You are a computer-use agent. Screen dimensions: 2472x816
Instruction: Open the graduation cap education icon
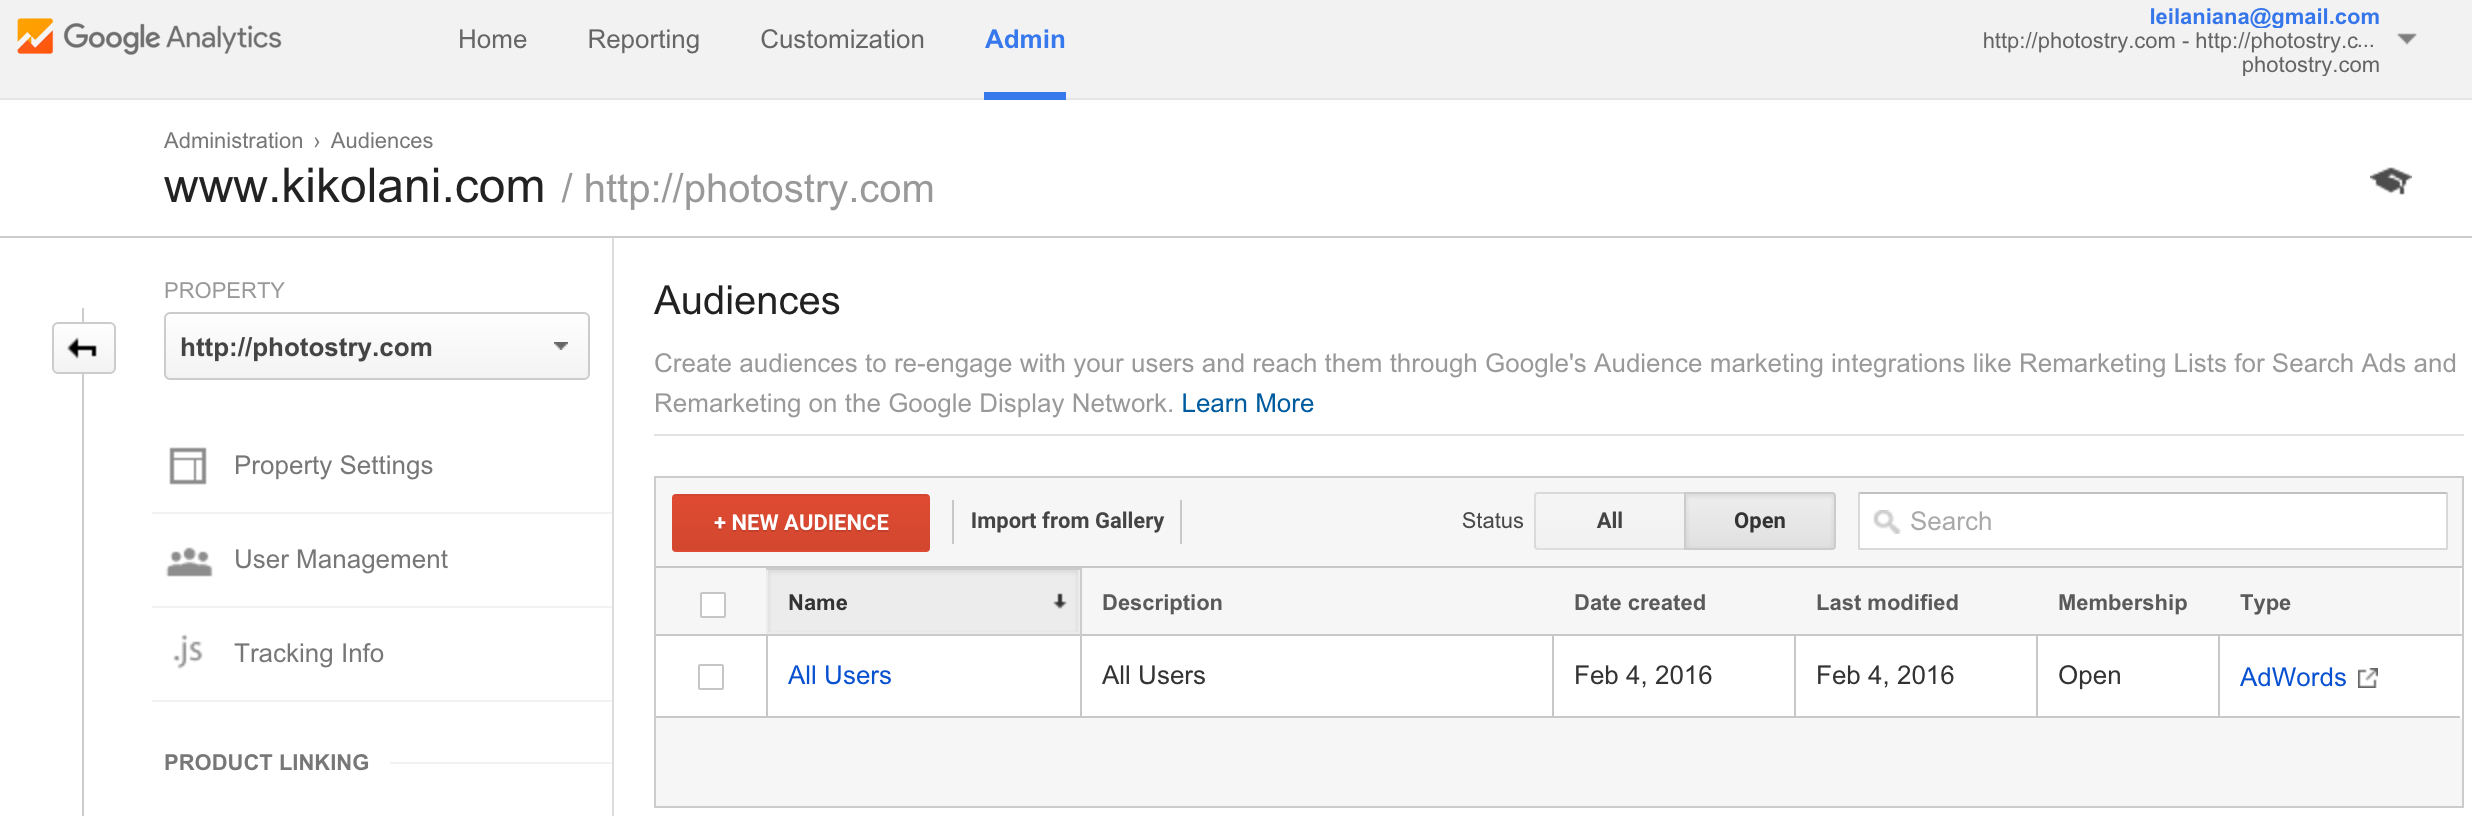pyautogui.click(x=2390, y=181)
